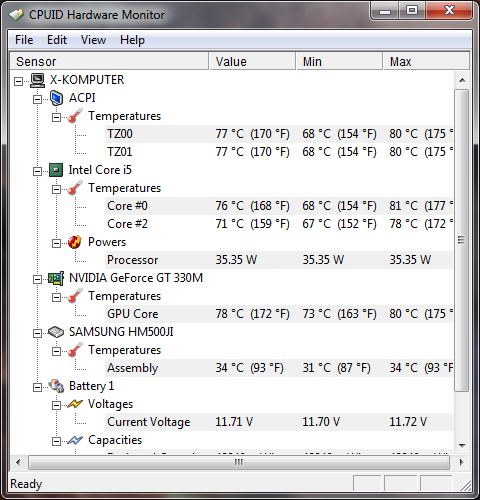Click the Intel Core i5 Temperatures thermometer icon

point(75,188)
